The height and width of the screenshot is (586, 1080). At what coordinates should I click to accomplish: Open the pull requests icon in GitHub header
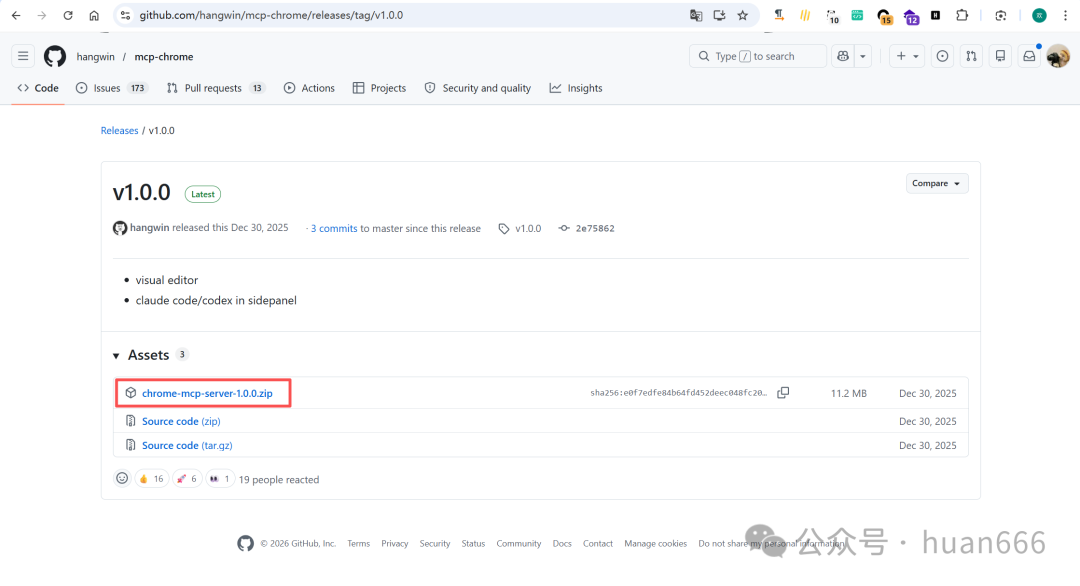click(x=971, y=56)
